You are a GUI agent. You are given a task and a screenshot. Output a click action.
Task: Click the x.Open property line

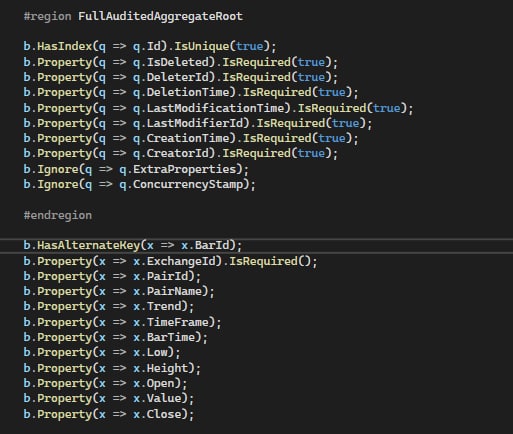click(105, 383)
